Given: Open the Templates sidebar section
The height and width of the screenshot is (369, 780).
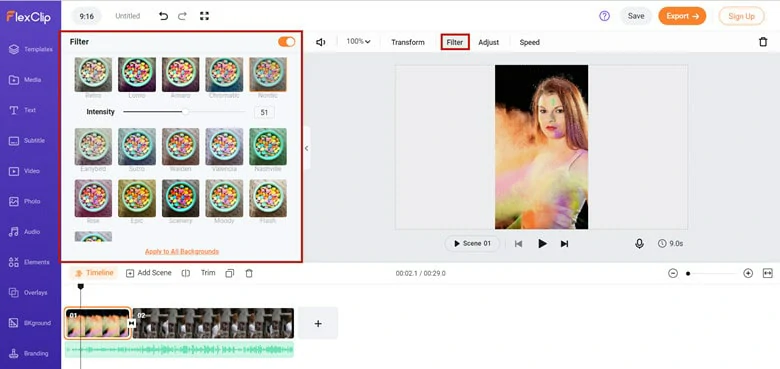Looking at the screenshot, I should [30, 49].
